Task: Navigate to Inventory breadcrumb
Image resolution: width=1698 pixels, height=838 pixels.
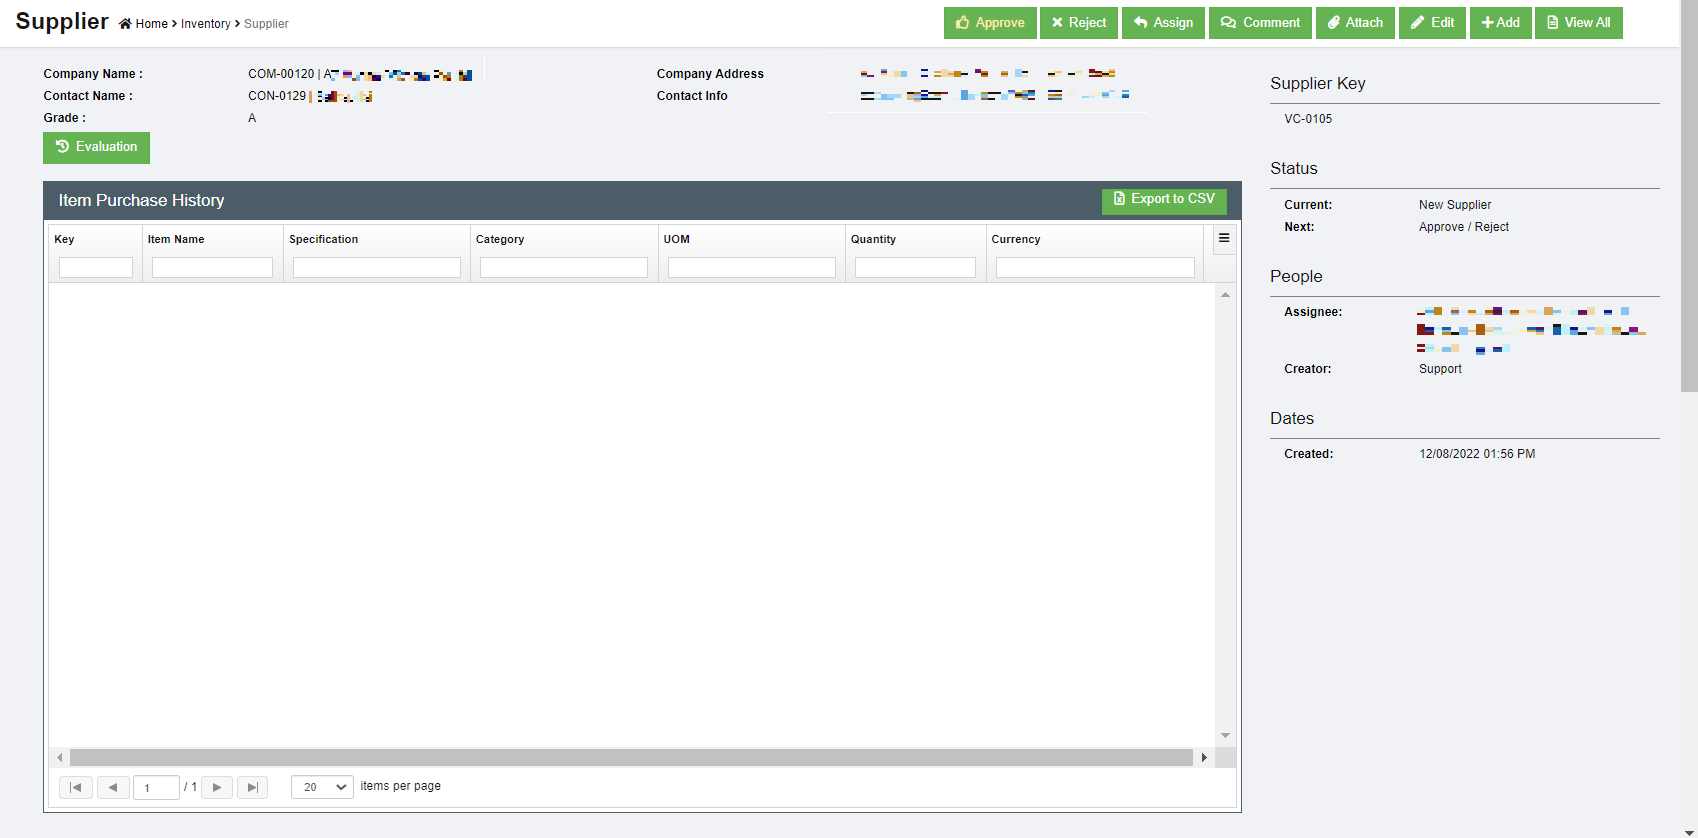Action: click(x=205, y=24)
